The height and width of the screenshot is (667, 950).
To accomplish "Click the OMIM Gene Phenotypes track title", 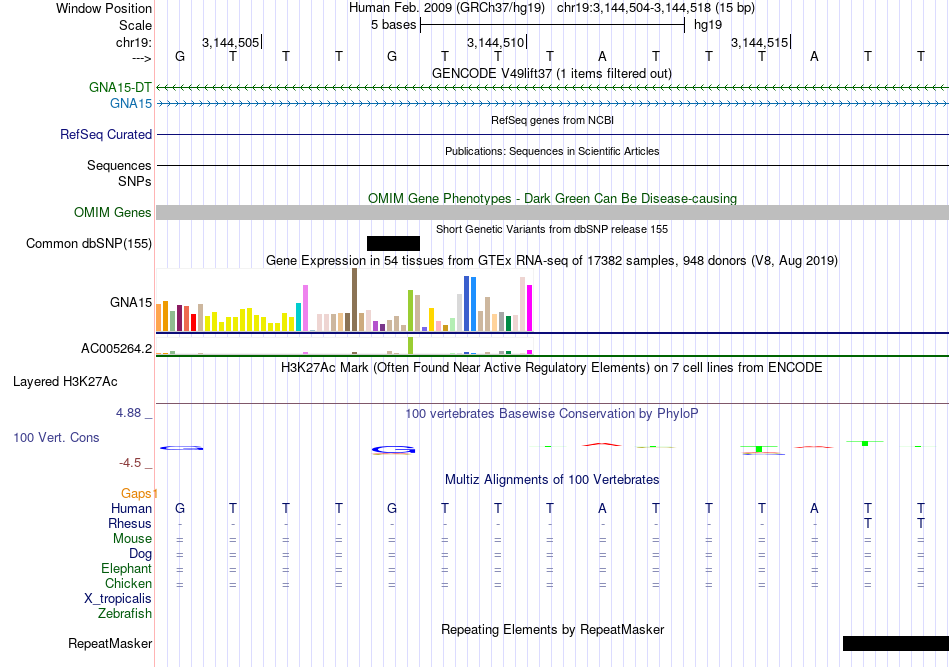I will point(552,198).
